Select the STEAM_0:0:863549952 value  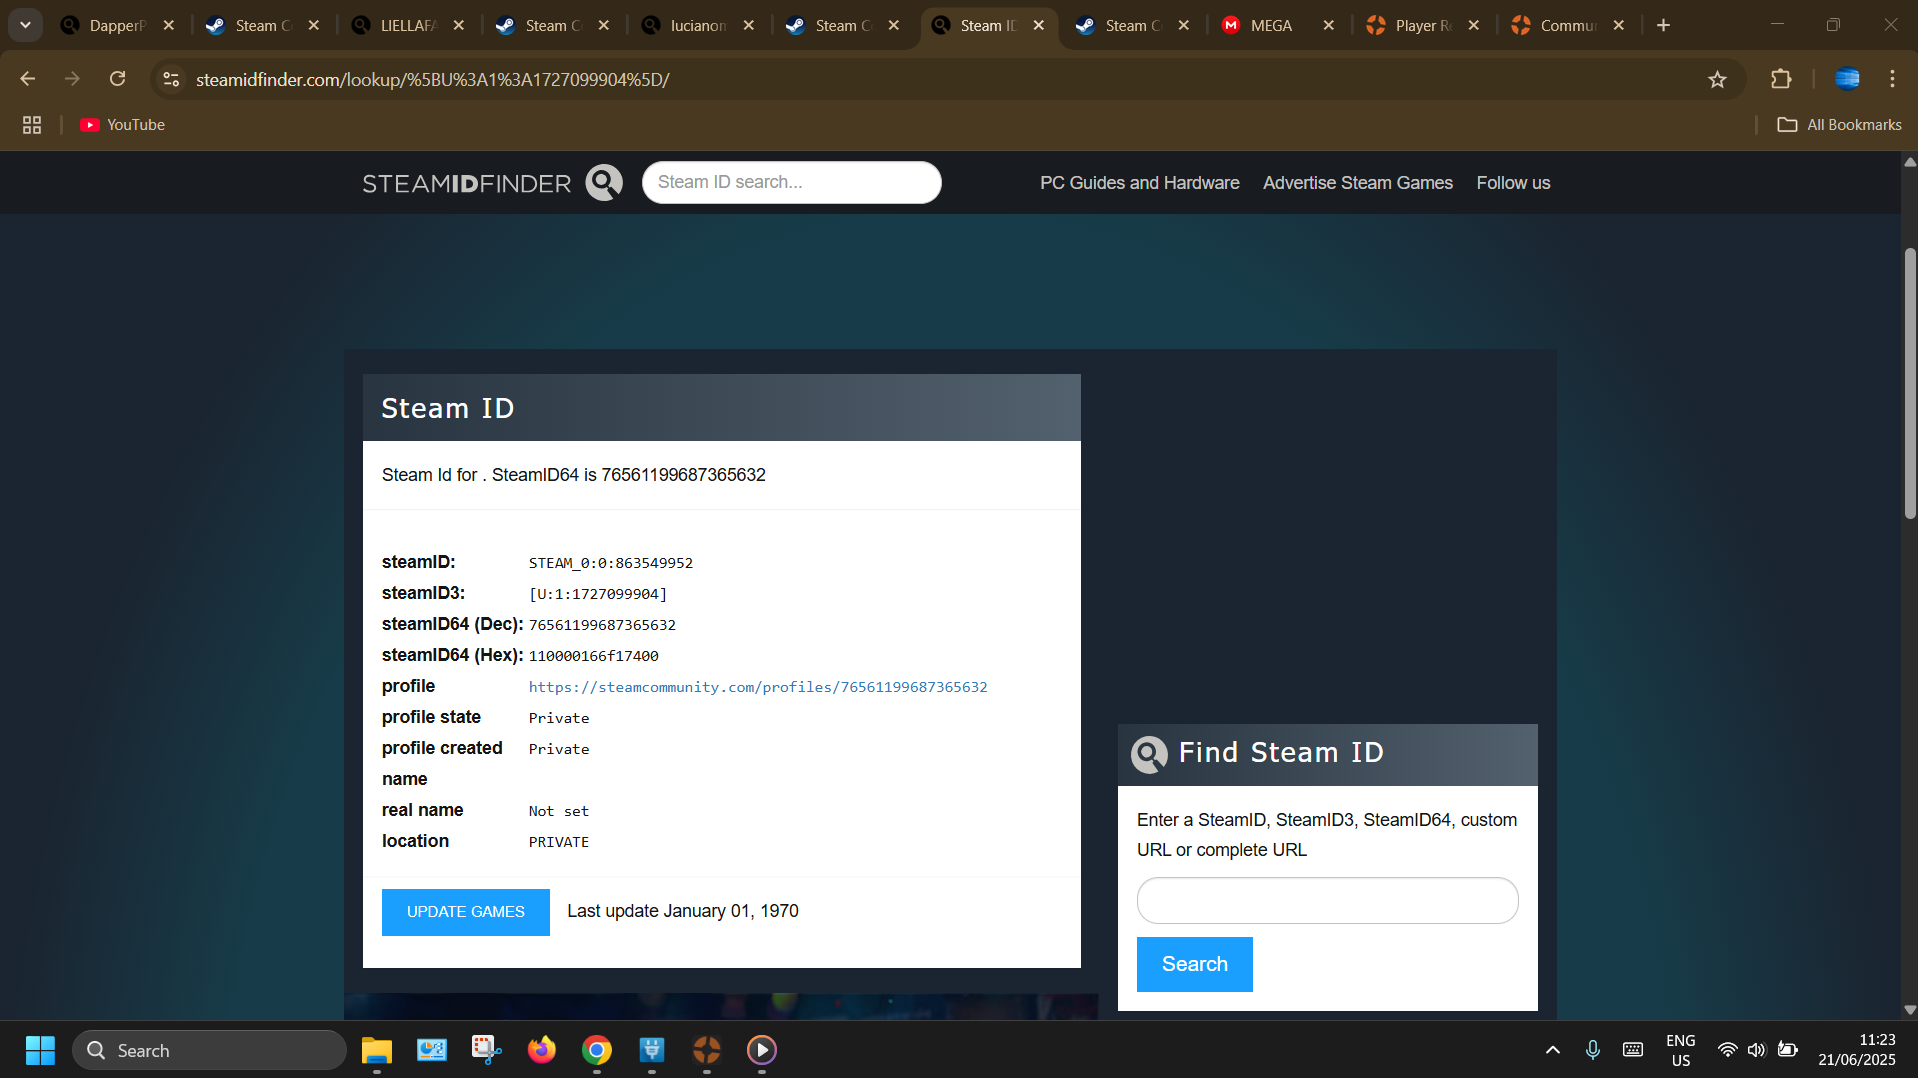(x=611, y=563)
